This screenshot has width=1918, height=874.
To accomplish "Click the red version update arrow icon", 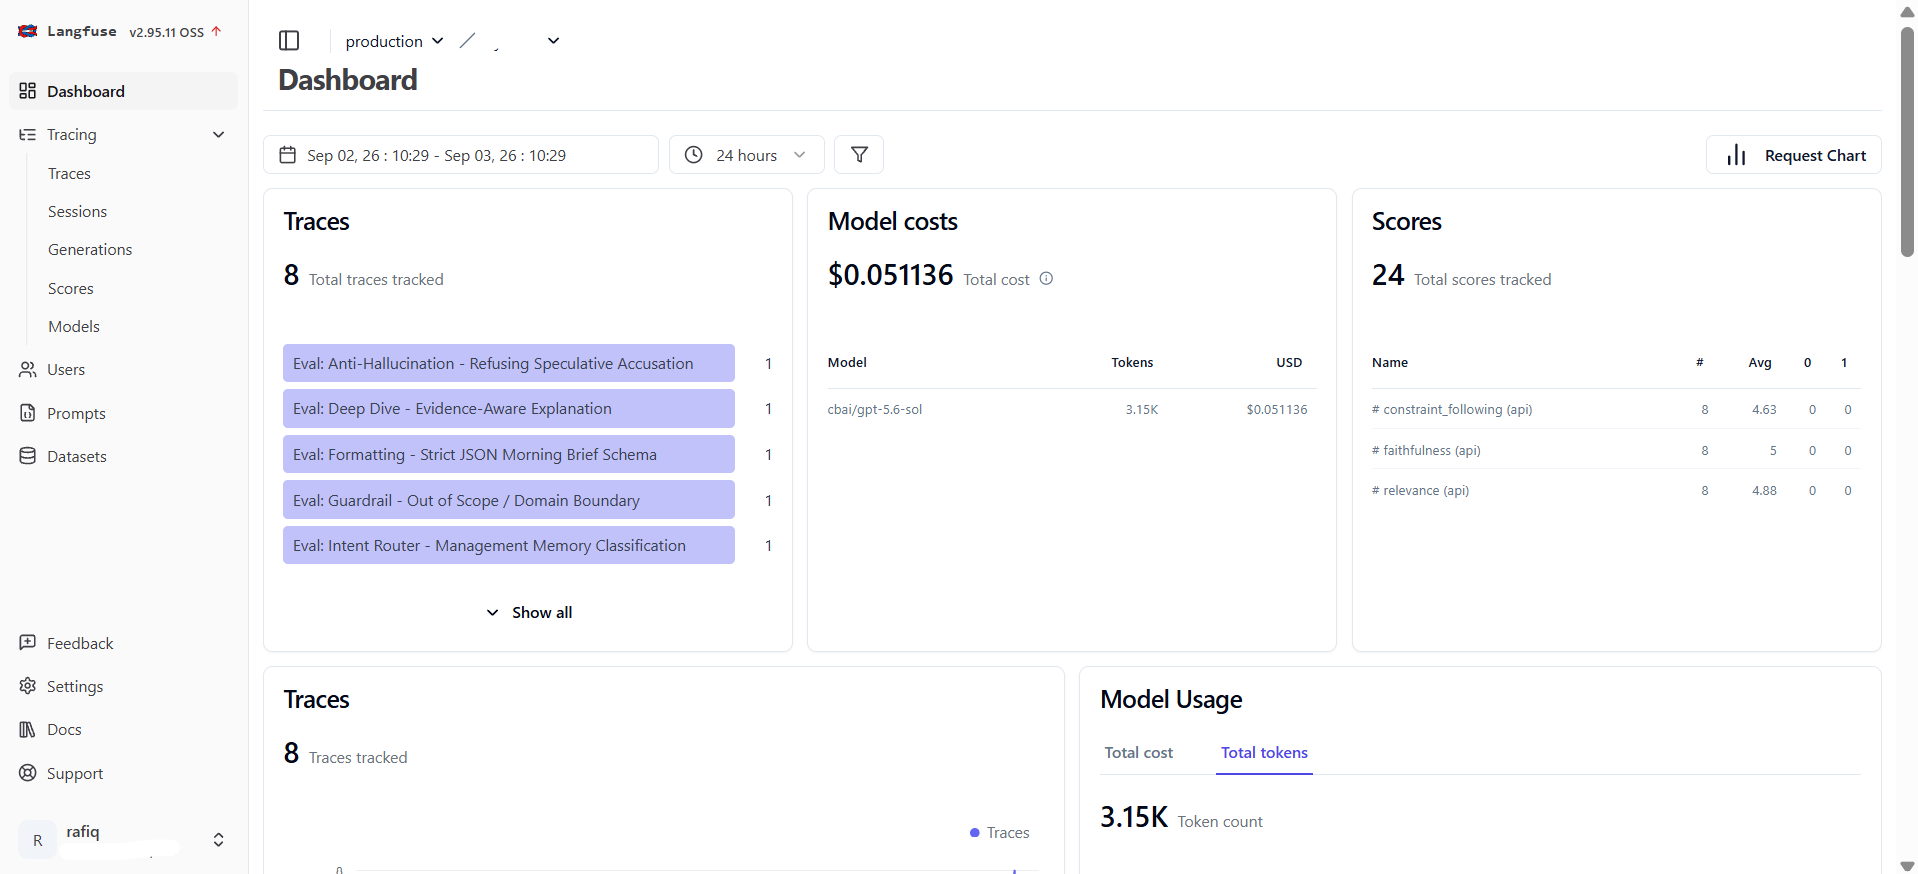I will pos(216,31).
